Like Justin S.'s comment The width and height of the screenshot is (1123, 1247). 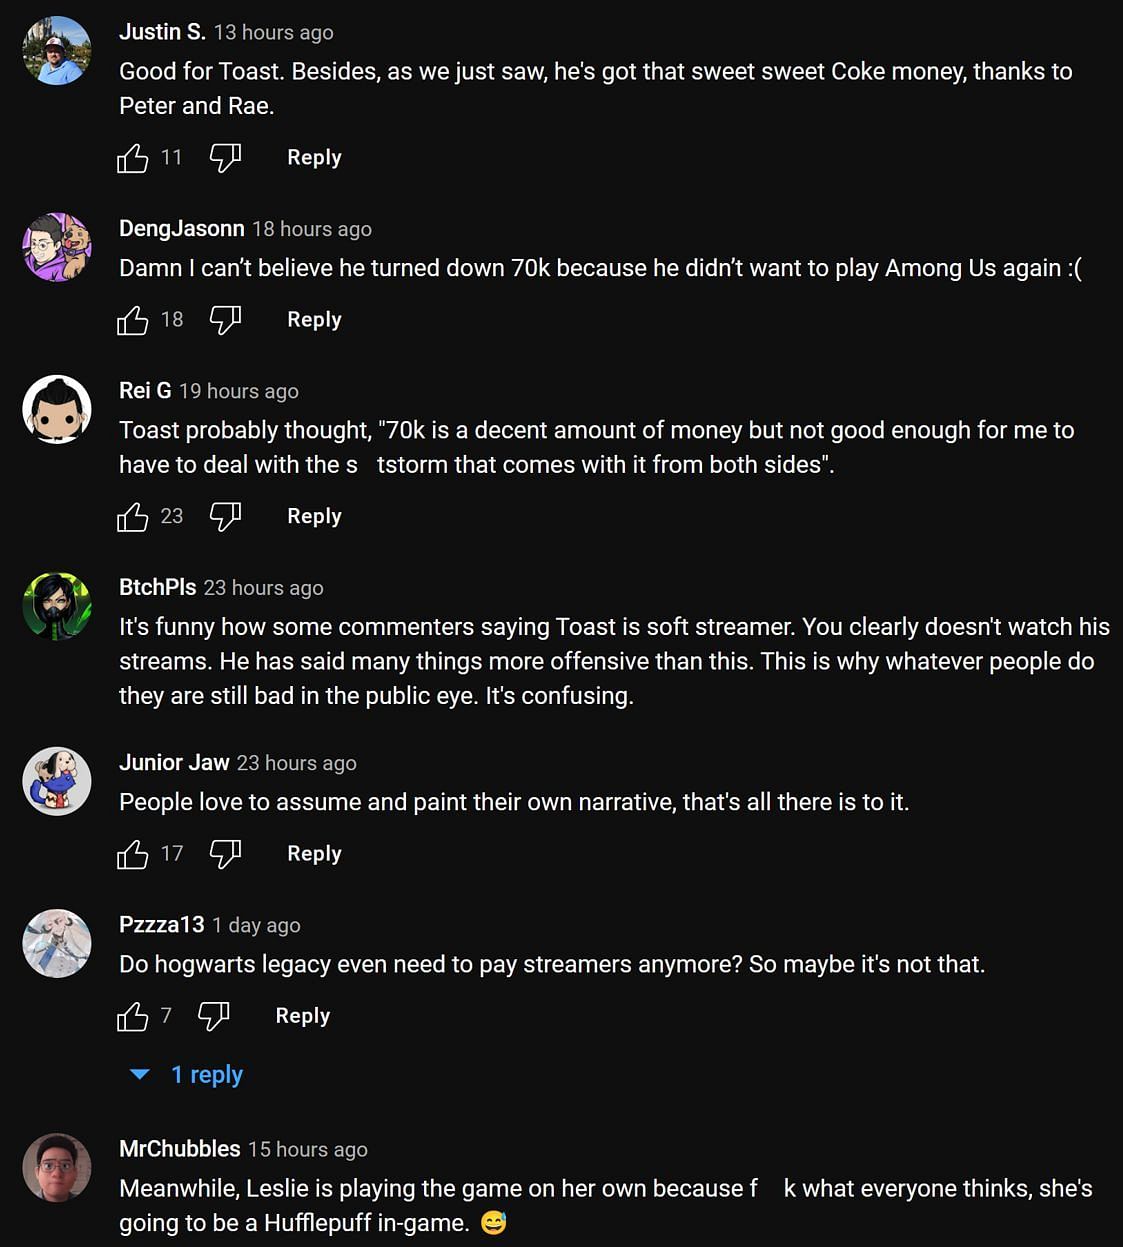(132, 157)
